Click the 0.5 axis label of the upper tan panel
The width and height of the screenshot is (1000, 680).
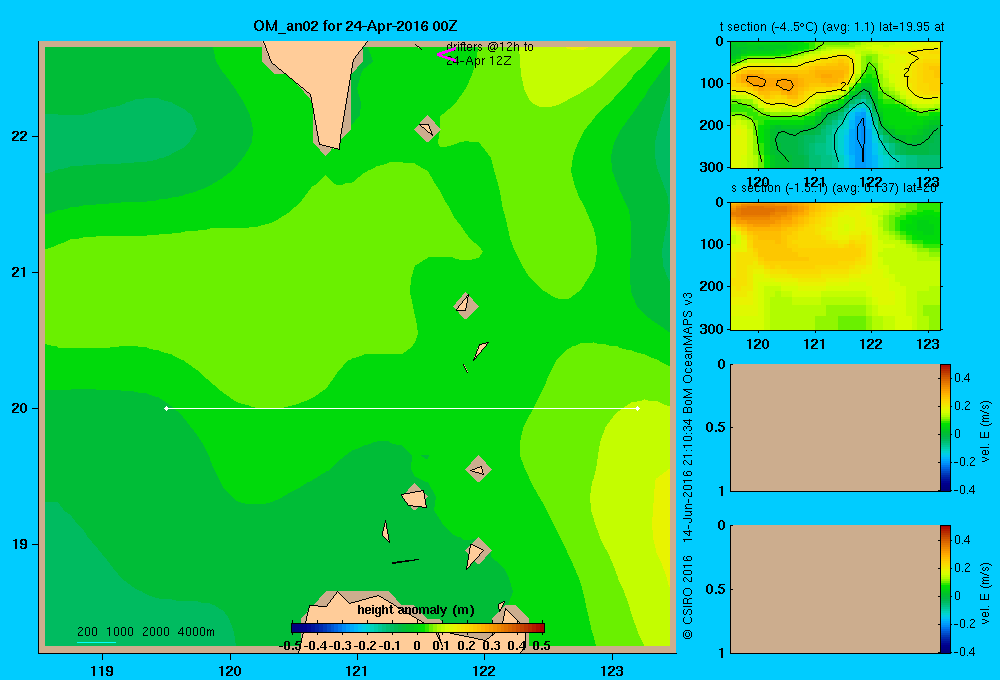click(716, 427)
